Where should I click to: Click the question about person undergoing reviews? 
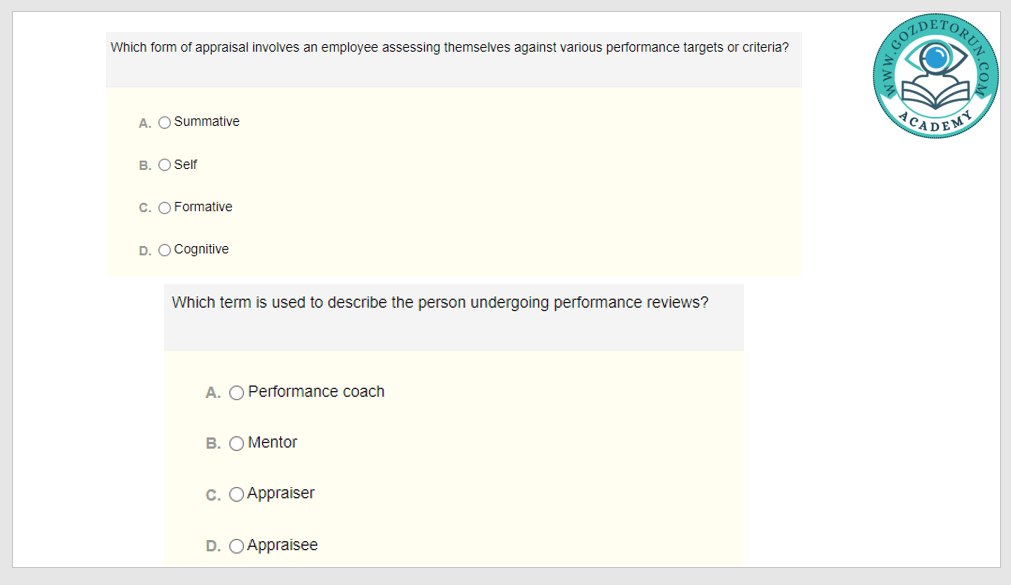click(440, 302)
